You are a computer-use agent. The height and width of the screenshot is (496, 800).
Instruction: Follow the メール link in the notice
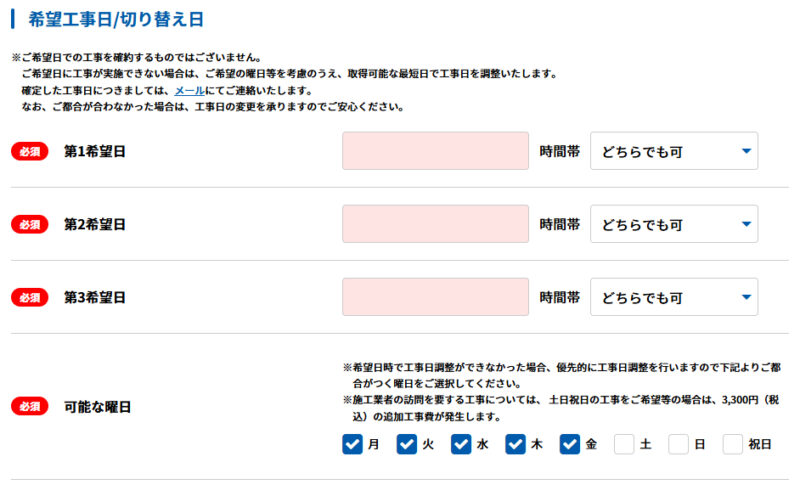tap(189, 91)
